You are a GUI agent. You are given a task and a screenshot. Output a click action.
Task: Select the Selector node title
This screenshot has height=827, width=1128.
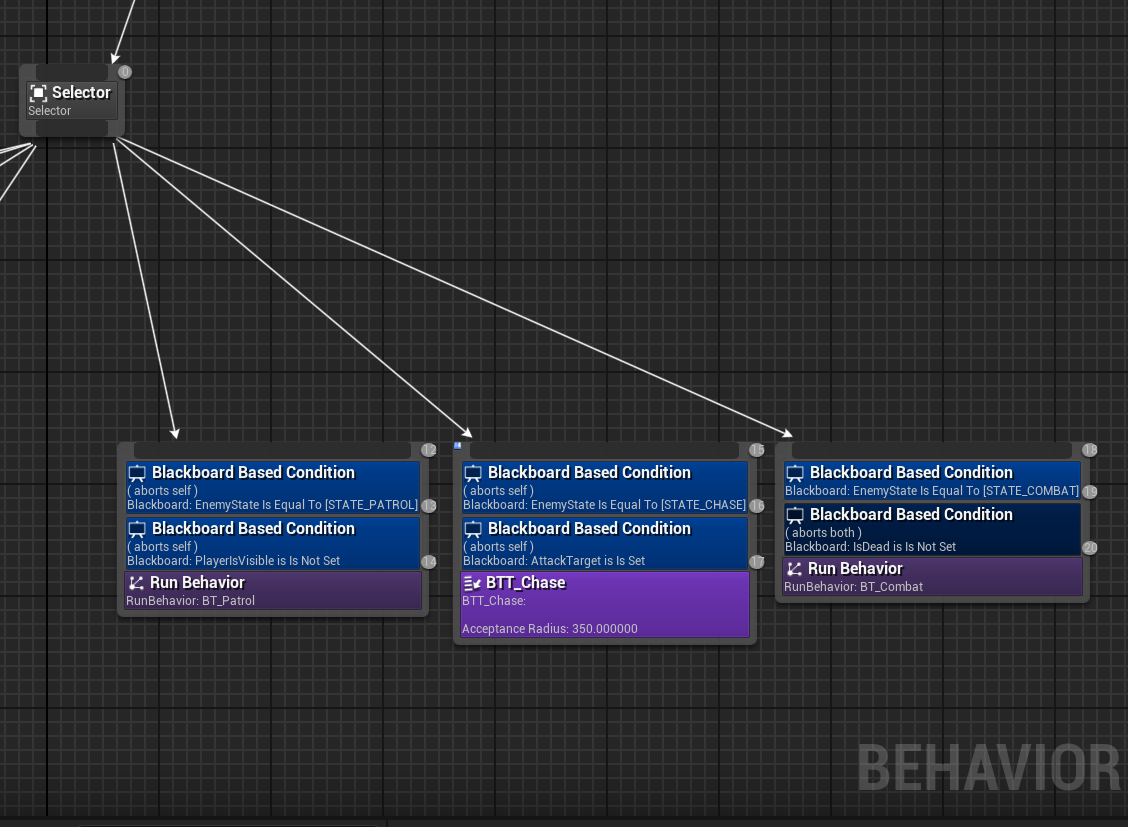tap(81, 93)
